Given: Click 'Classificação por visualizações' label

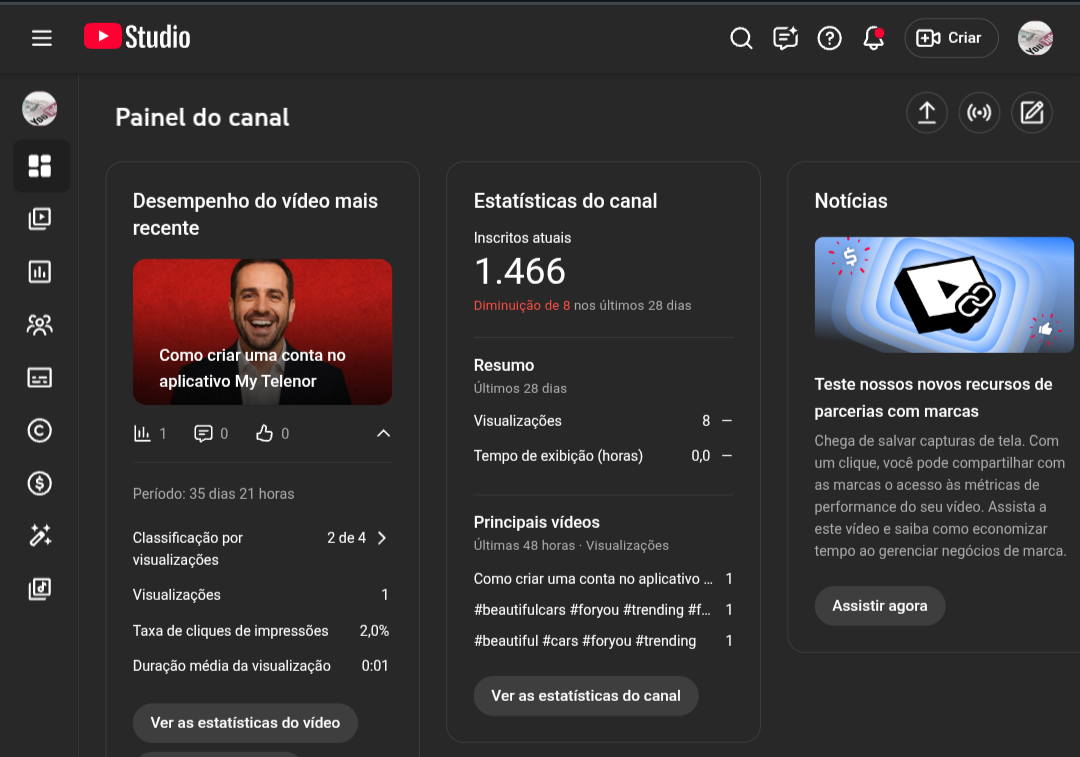Looking at the screenshot, I should click(x=188, y=549).
